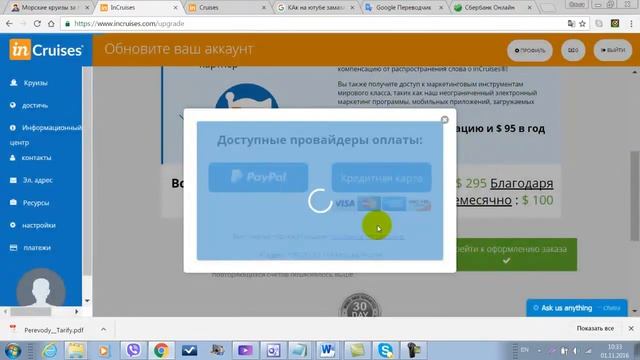Screen dimensions: 640x360
Task: Click the user avatar in sidebar
Action: coord(41,288)
